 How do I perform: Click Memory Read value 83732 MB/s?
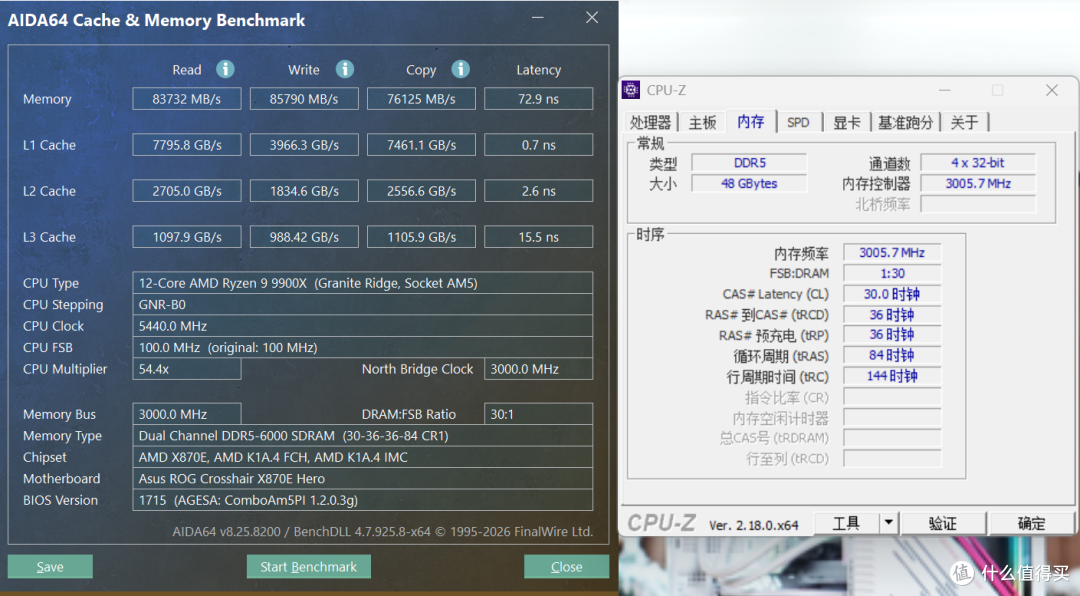(187, 99)
